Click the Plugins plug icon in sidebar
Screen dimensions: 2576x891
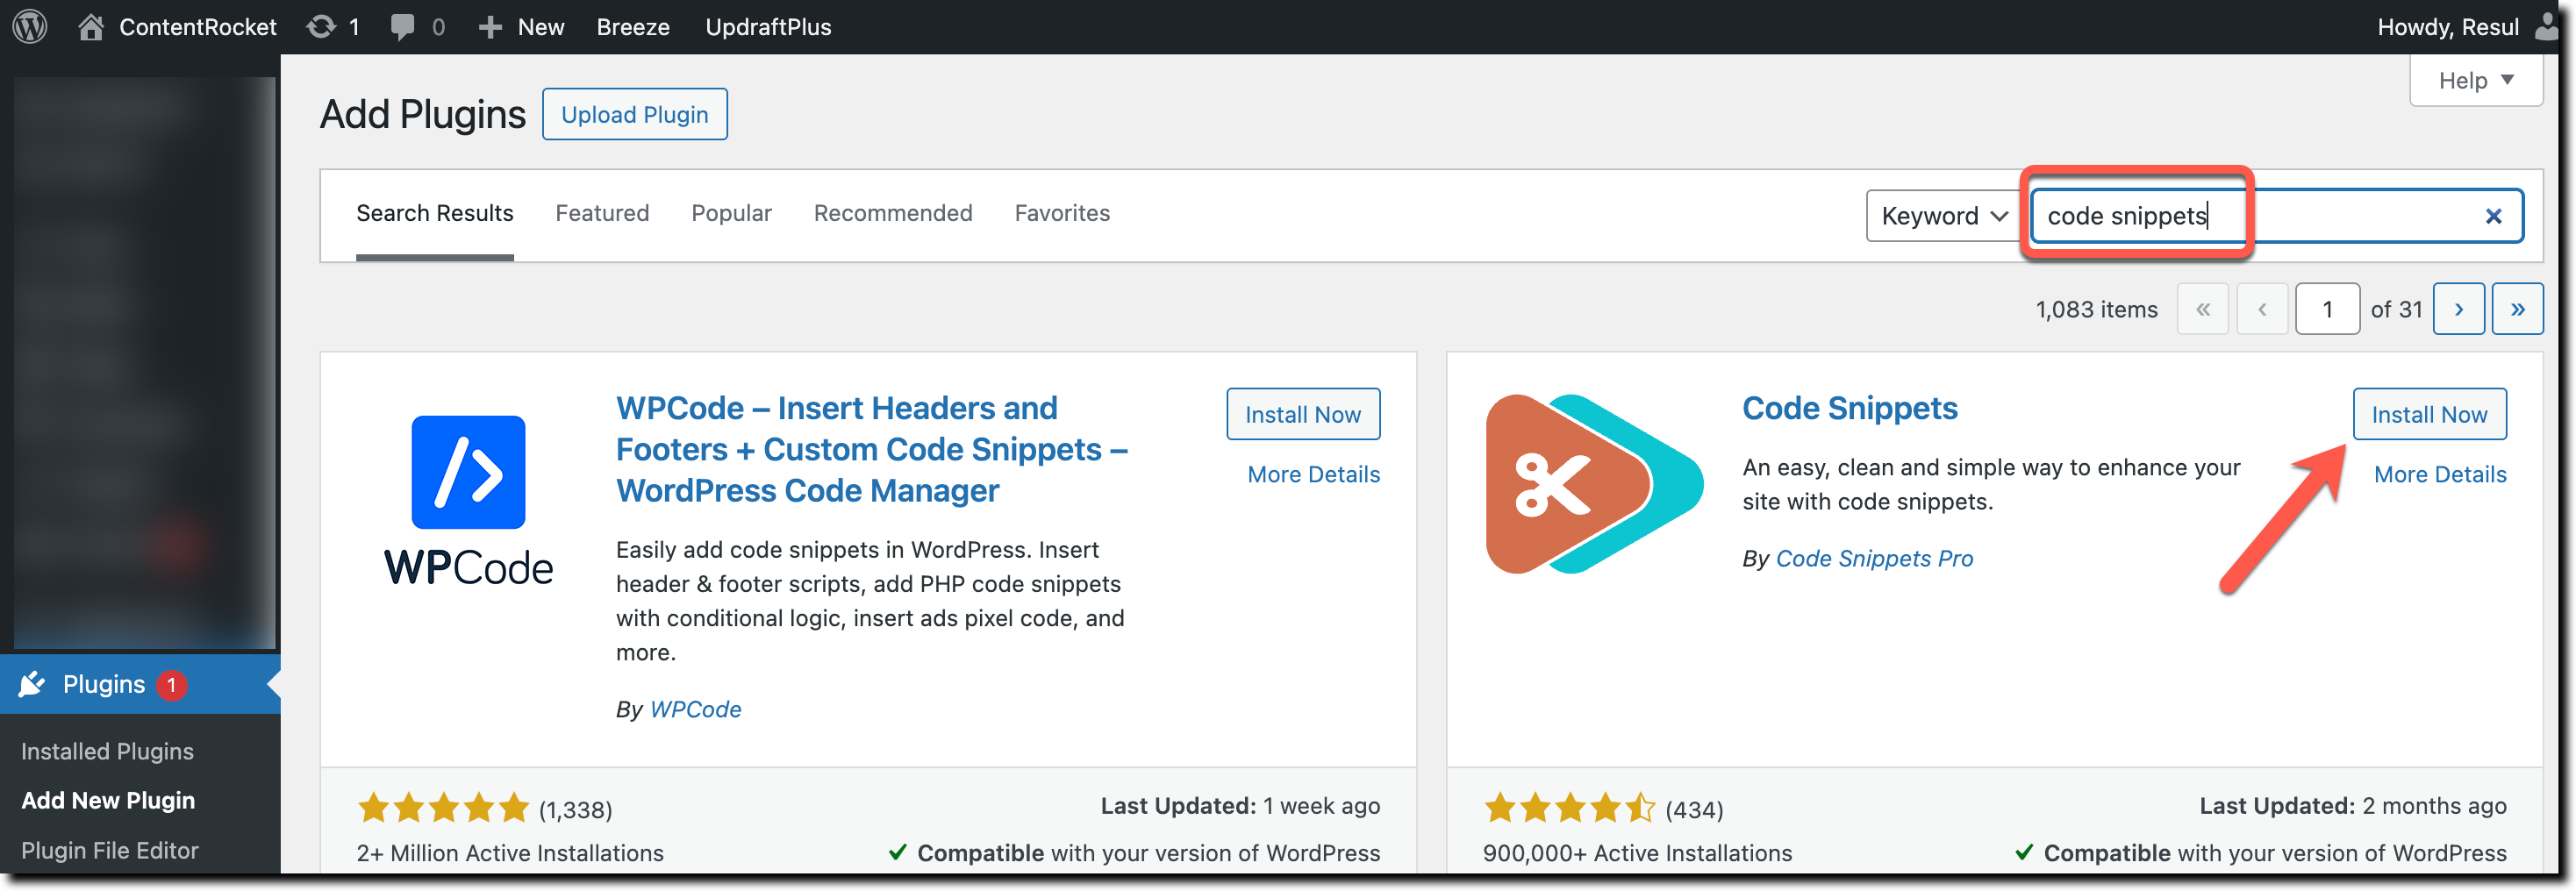pos(32,684)
